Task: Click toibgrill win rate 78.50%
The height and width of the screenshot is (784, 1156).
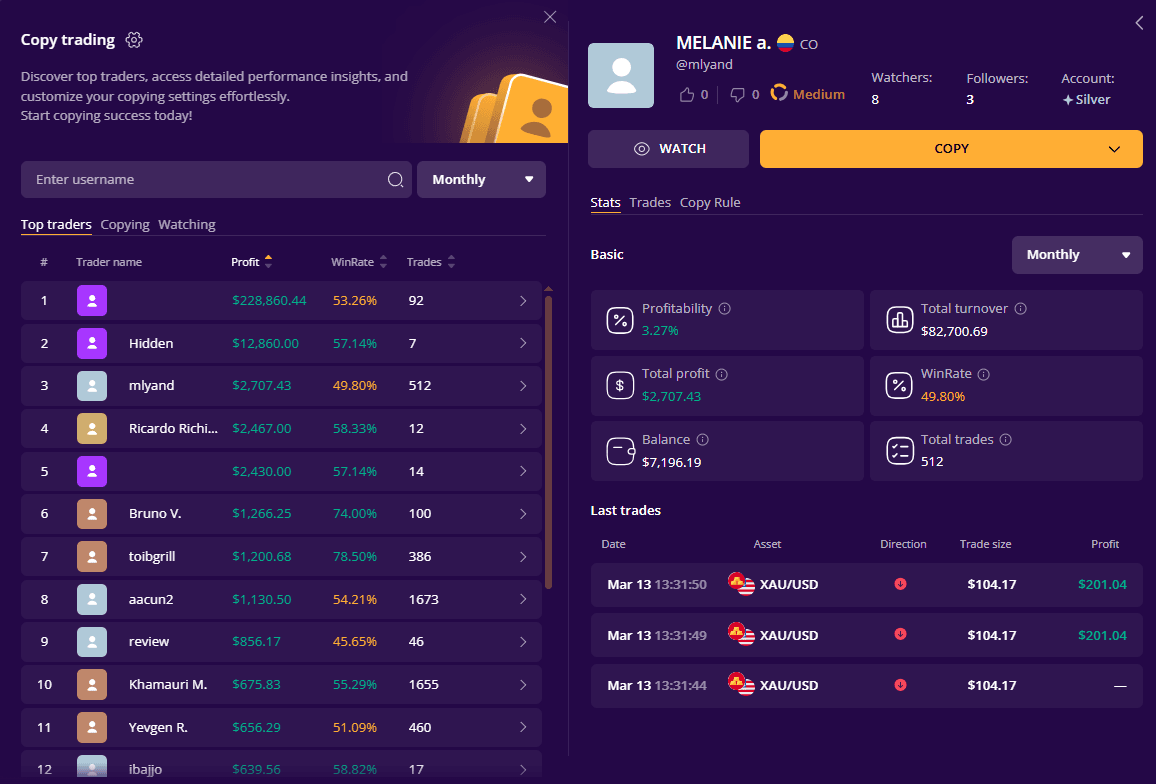Action: (355, 557)
